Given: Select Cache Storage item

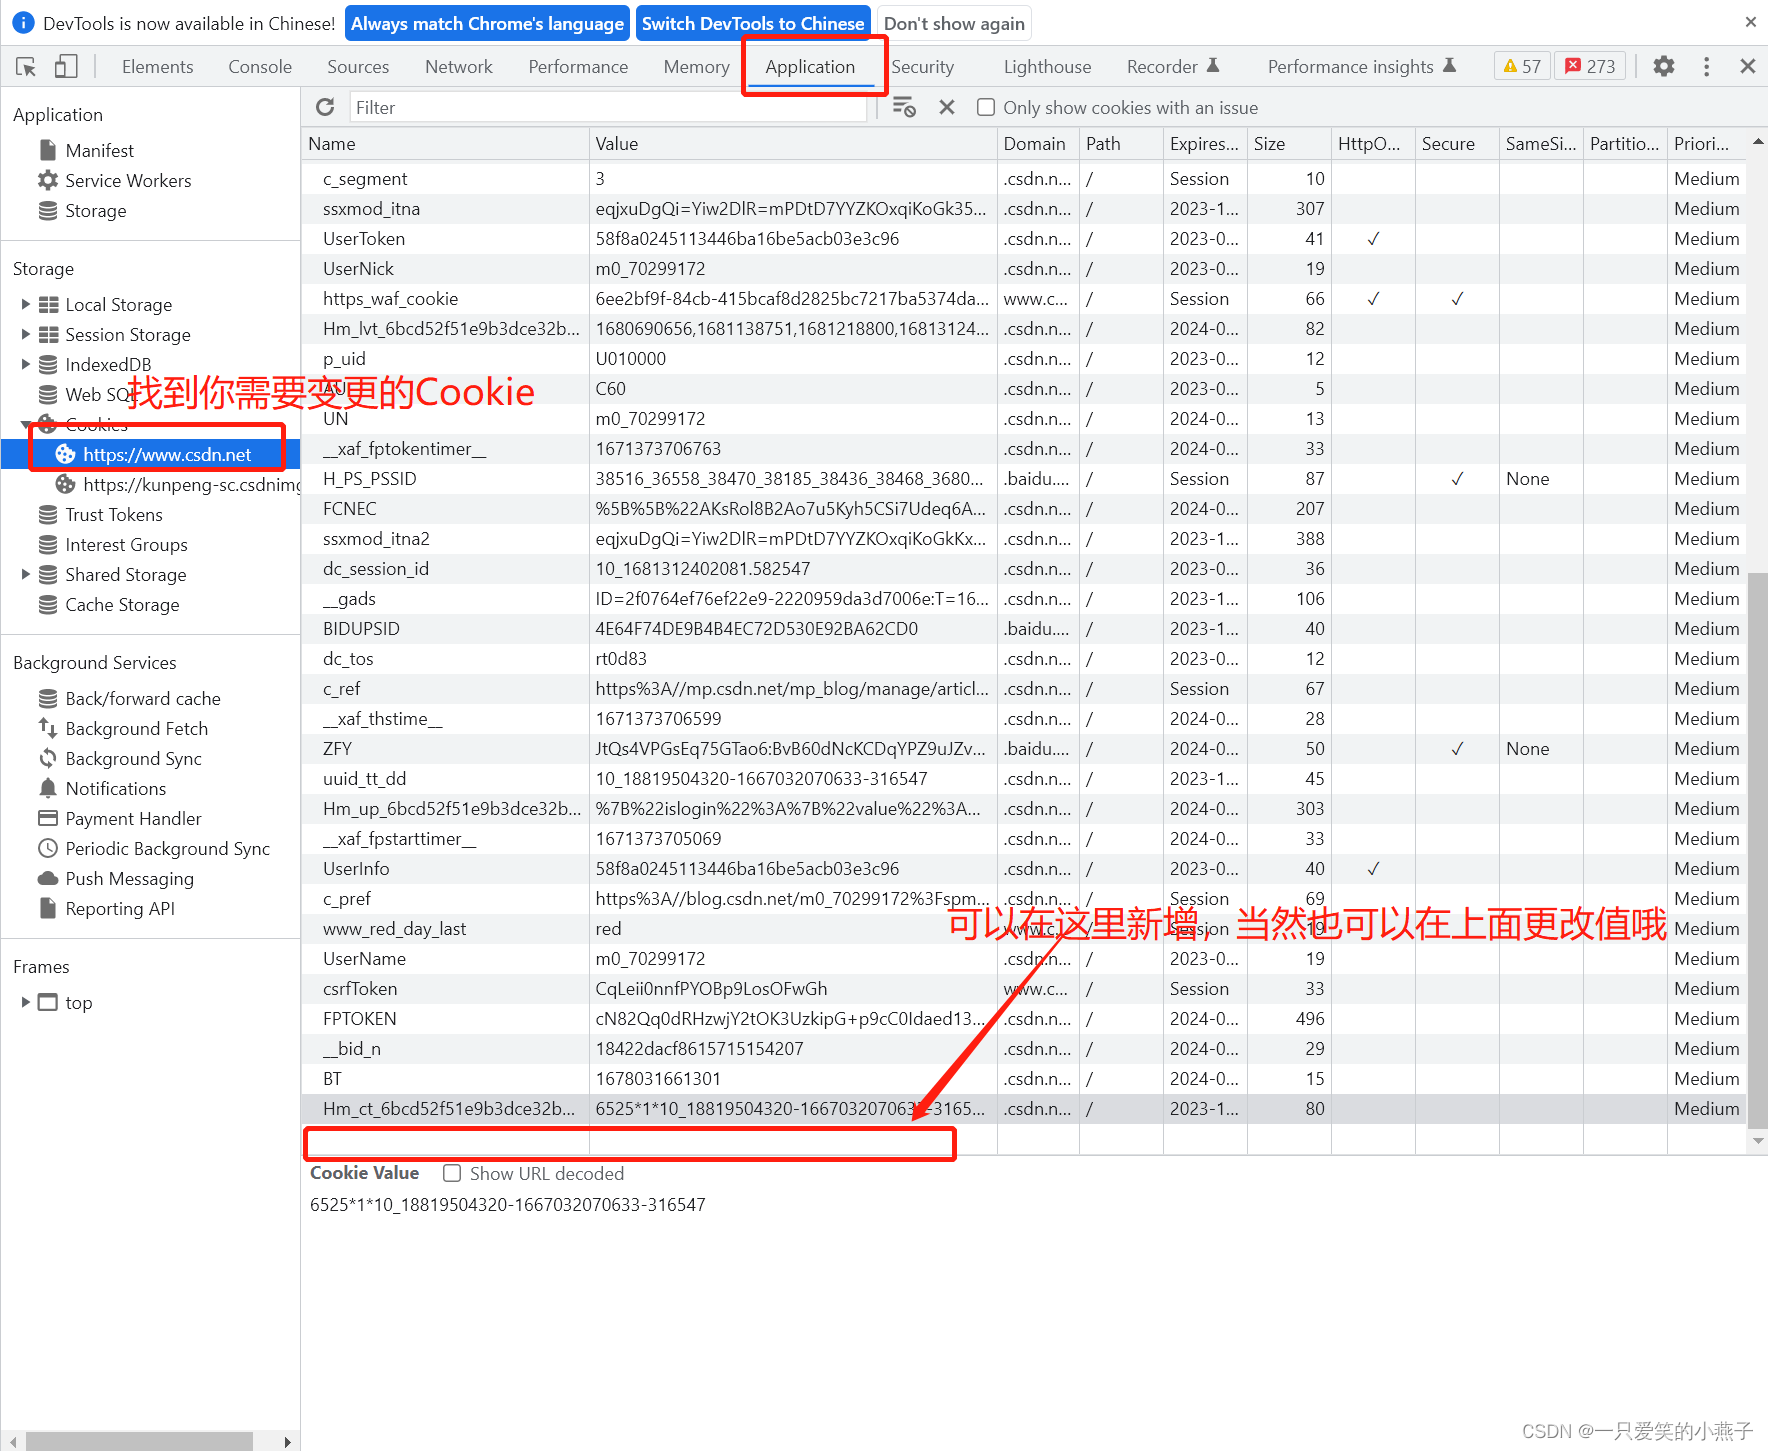Looking at the screenshot, I should [122, 605].
